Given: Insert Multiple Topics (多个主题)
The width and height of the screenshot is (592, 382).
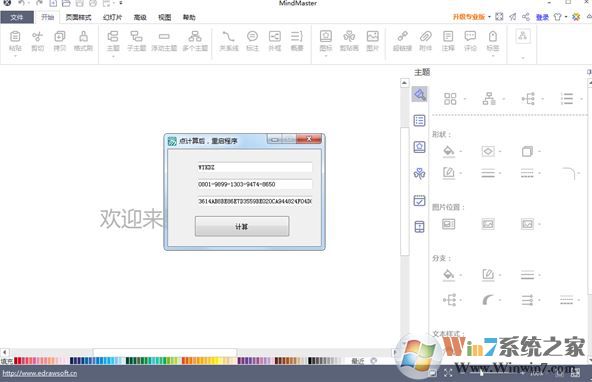Looking at the screenshot, I should click(195, 41).
